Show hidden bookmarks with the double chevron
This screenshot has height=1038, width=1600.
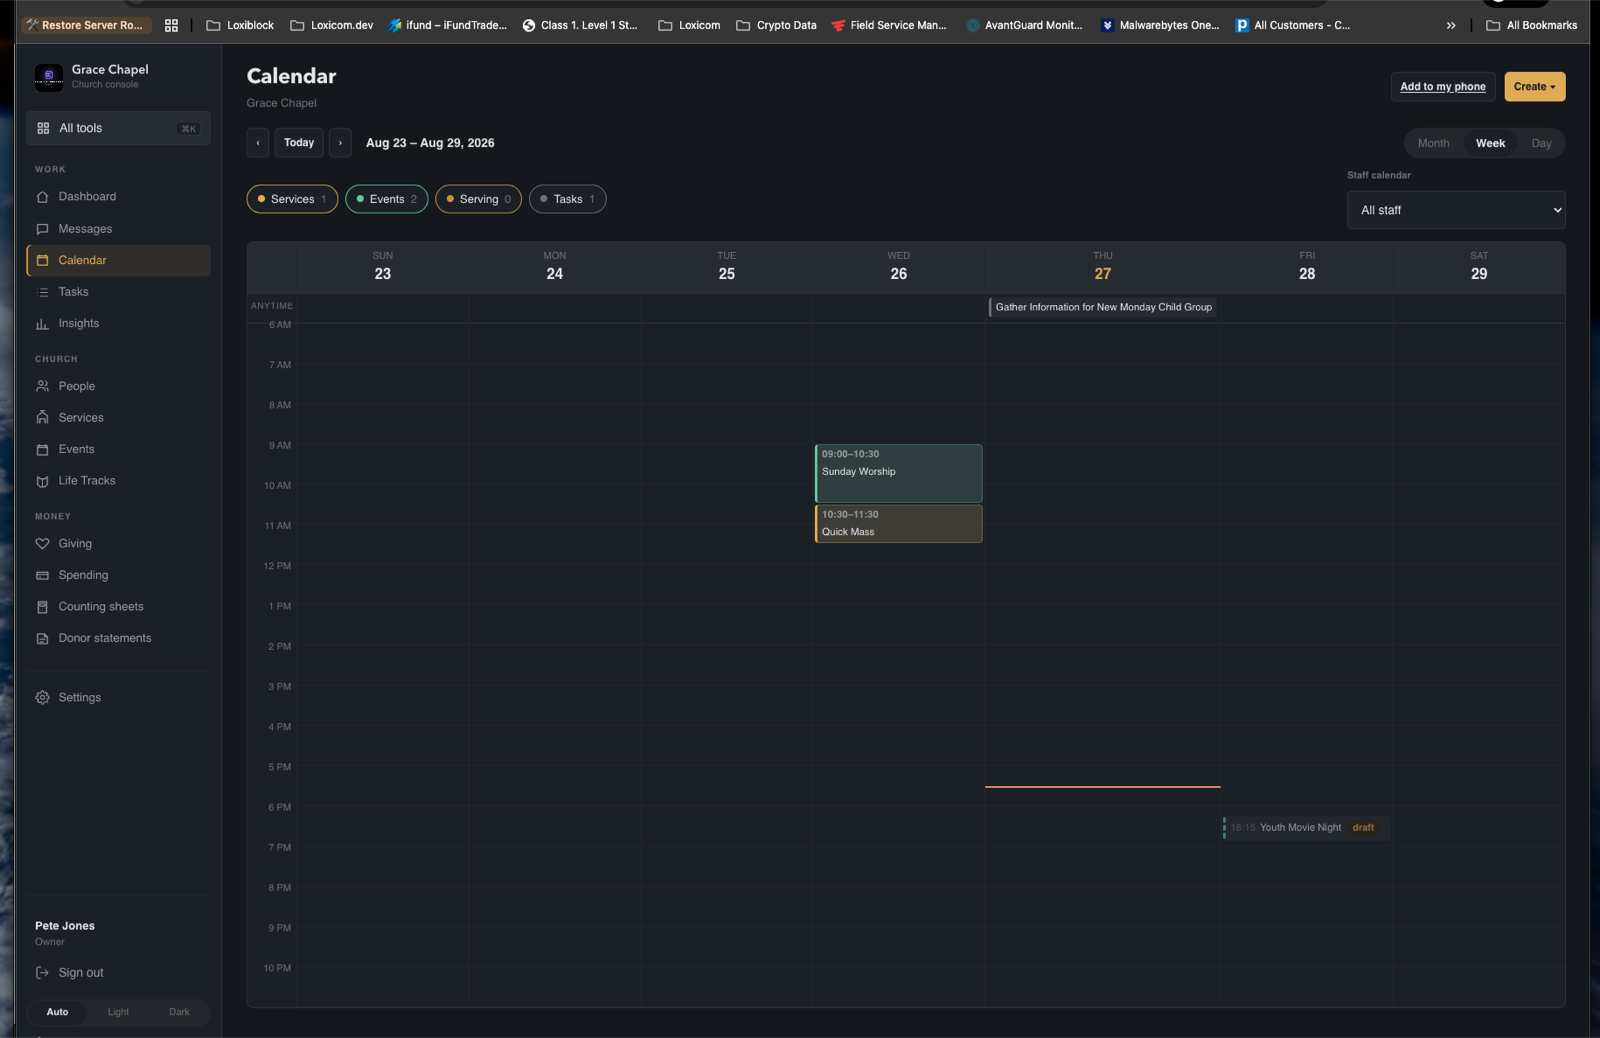point(1451,25)
